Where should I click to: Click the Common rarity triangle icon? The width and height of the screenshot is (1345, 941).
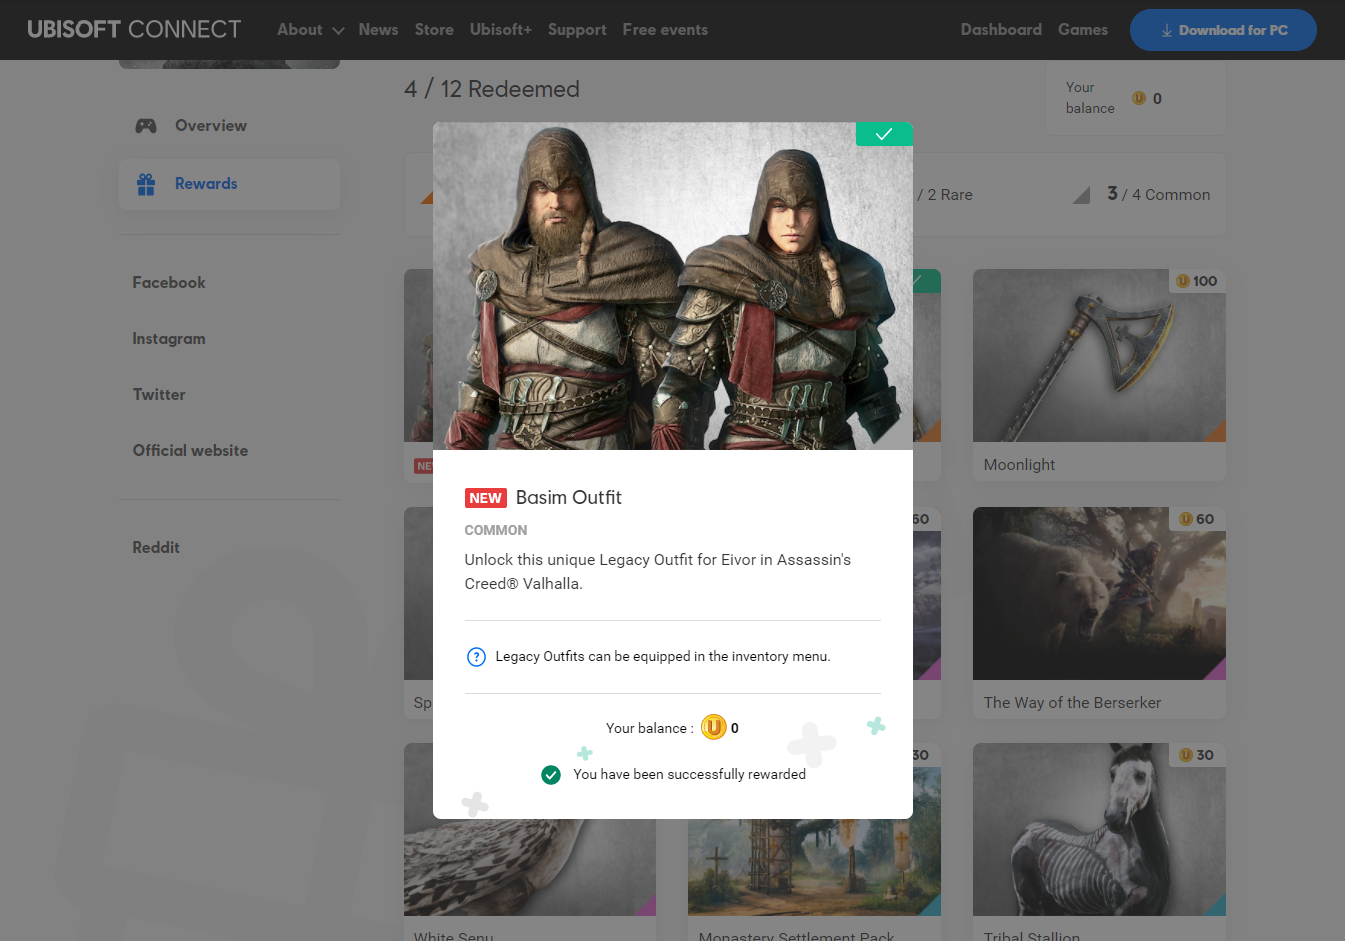pos(1081,195)
